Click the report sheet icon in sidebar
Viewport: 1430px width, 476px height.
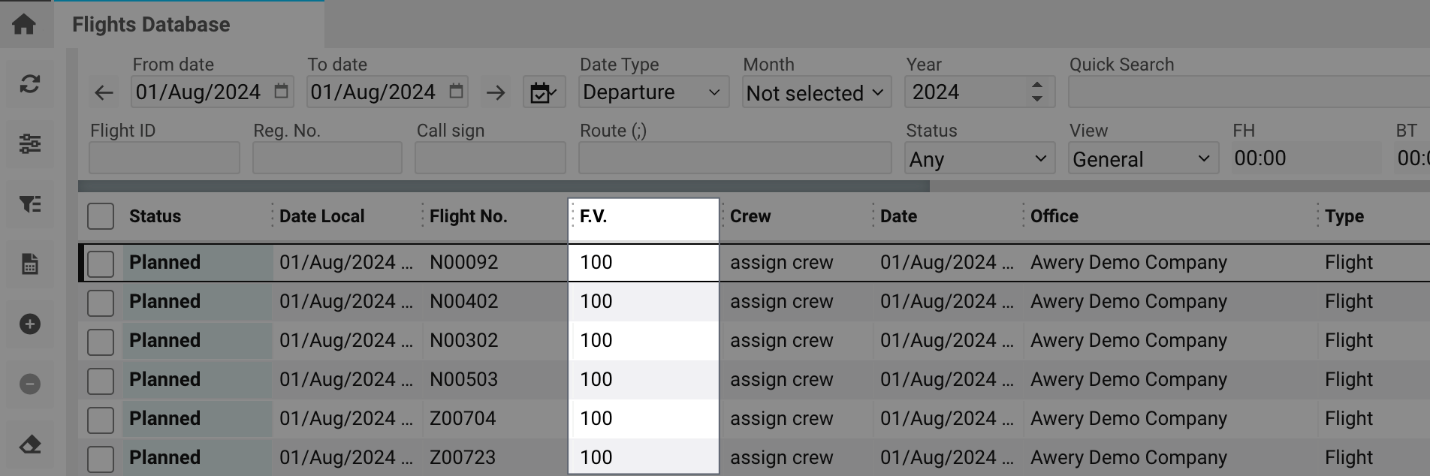(30, 264)
